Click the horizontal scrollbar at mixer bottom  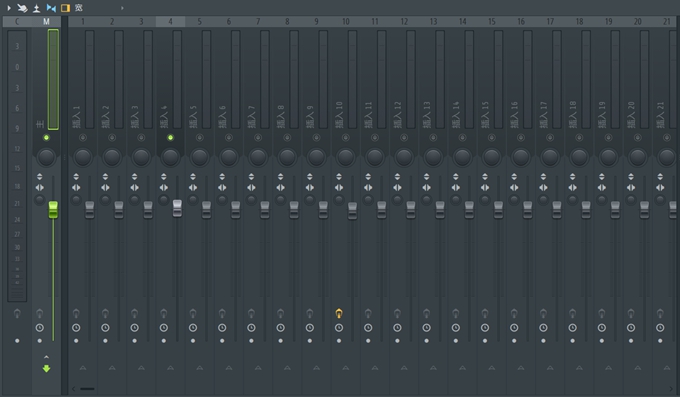[87, 389]
